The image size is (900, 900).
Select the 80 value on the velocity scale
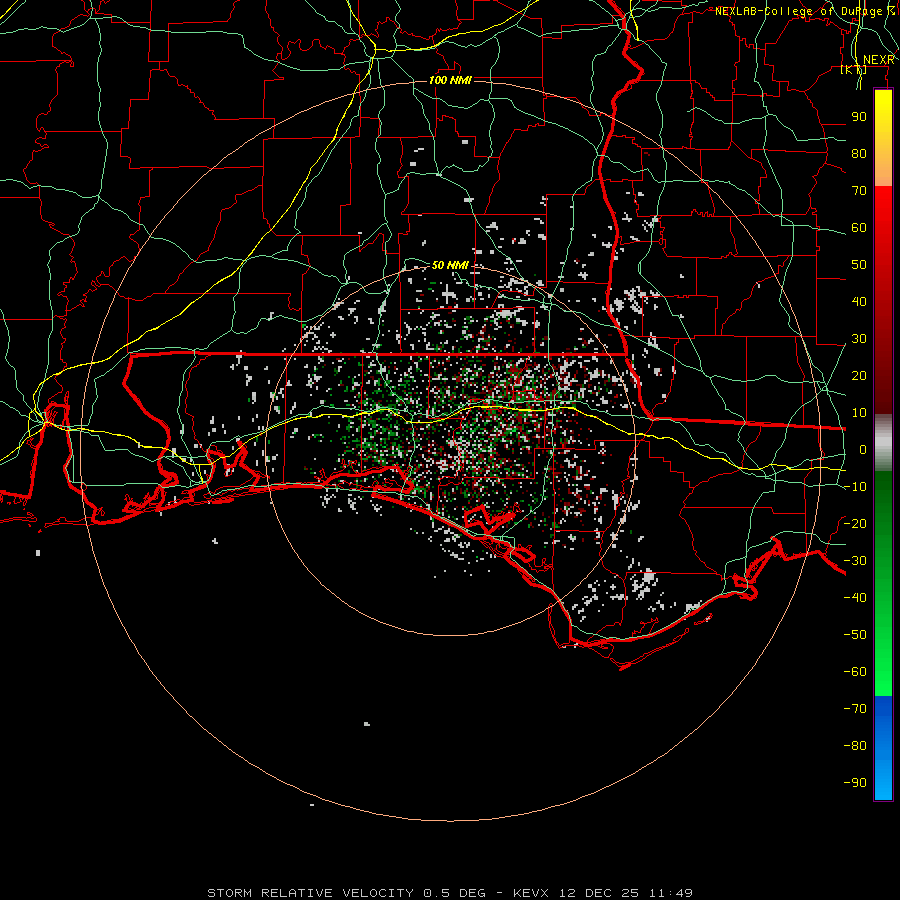coord(859,154)
